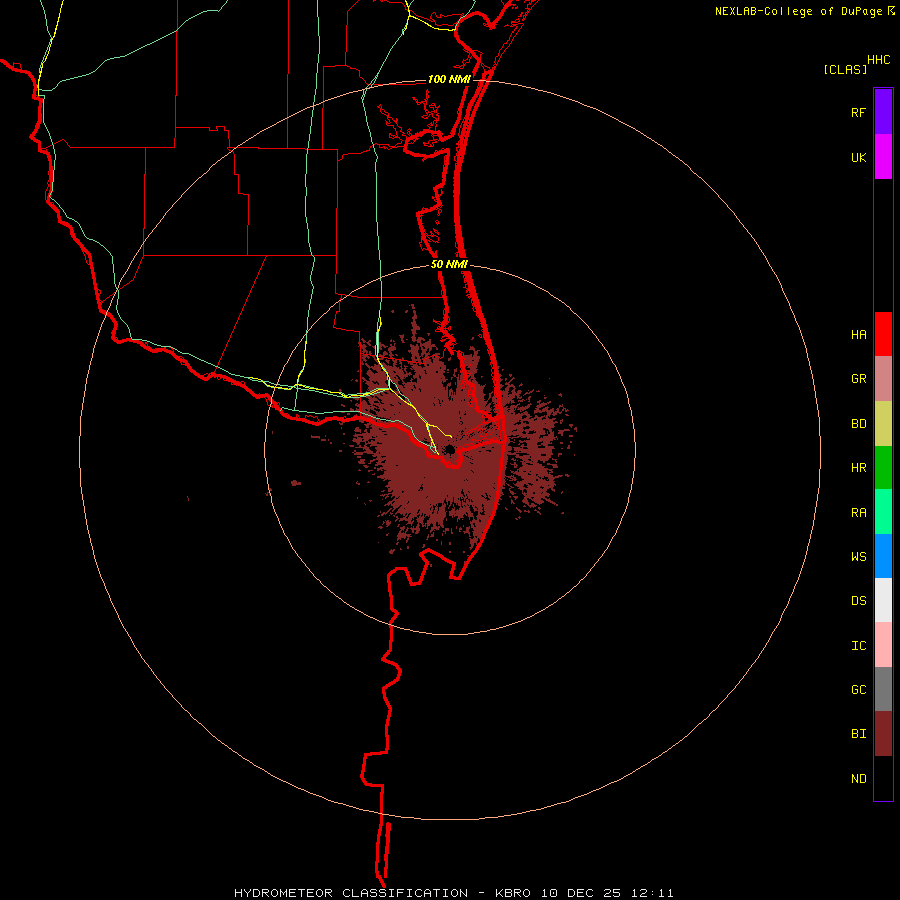Click the black radar site dot
900x900 pixels.
(x=450, y=449)
